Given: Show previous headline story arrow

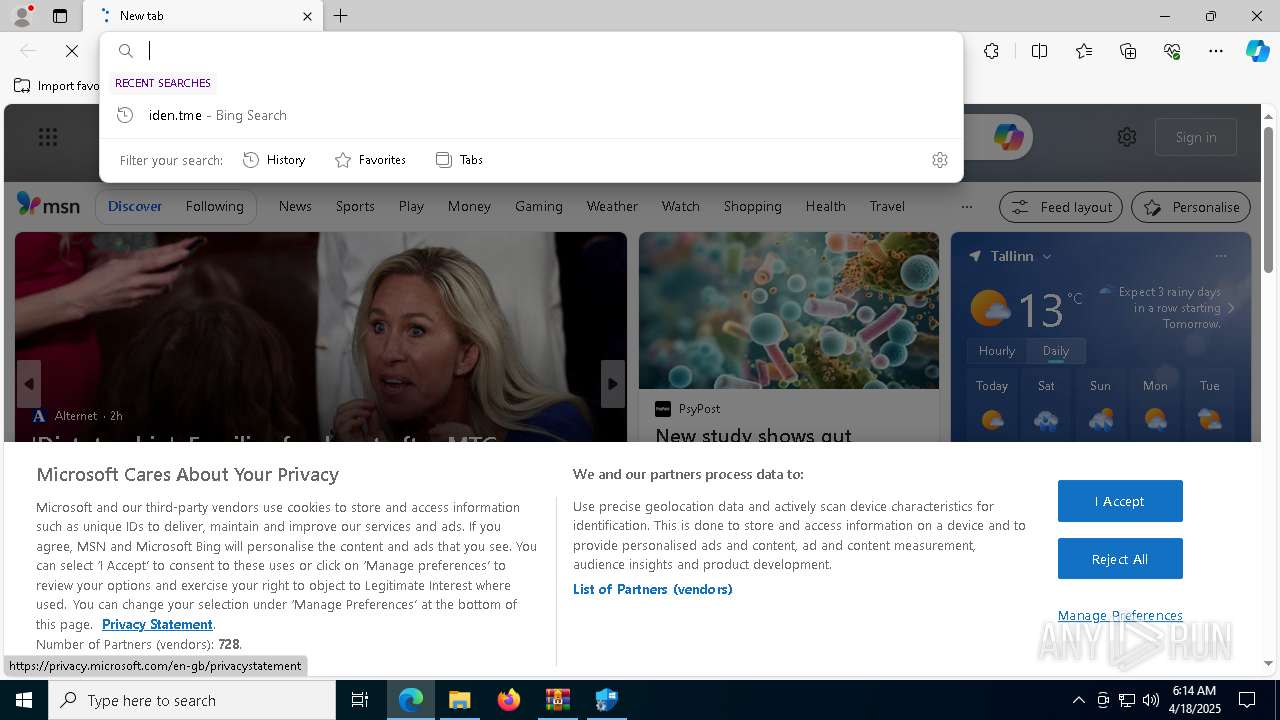Looking at the screenshot, I should (28, 384).
